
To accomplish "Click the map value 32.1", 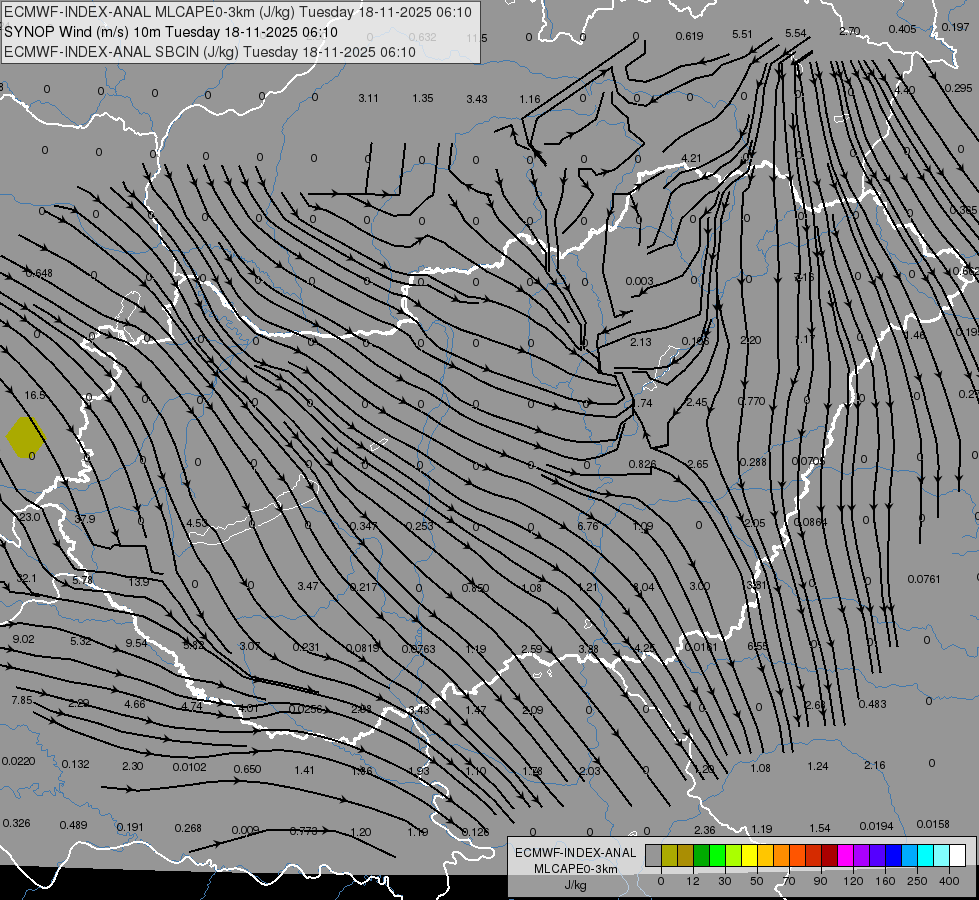I will 26,578.
